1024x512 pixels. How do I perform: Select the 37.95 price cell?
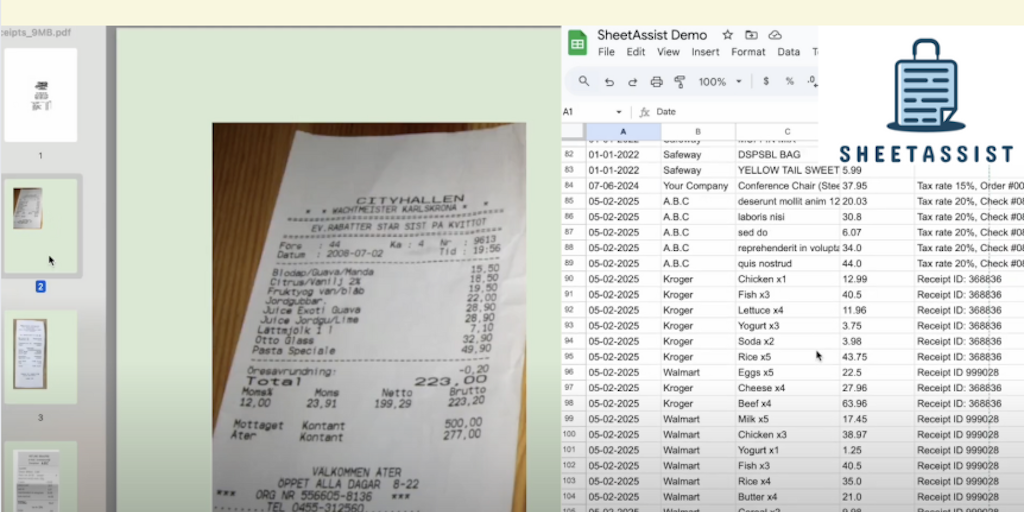[877, 186]
